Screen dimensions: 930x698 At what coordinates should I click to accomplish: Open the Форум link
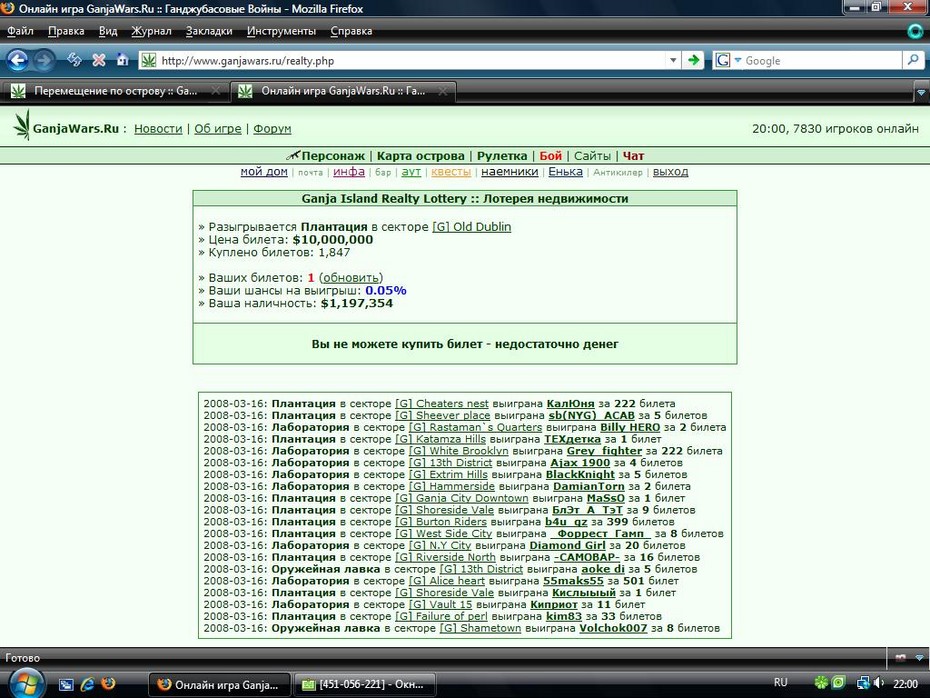pos(272,129)
